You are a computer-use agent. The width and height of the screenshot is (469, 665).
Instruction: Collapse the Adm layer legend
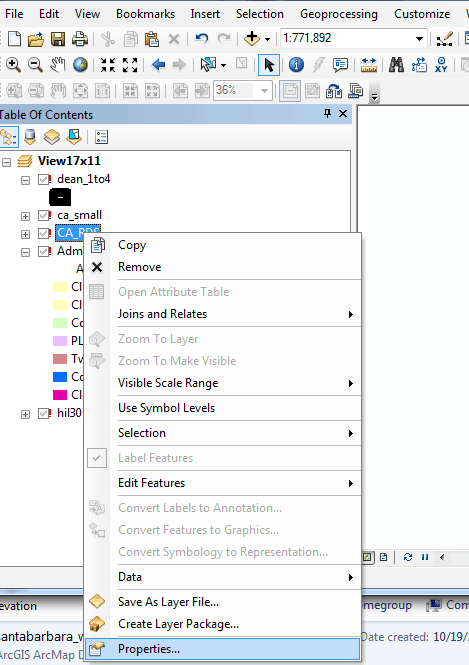25,252
